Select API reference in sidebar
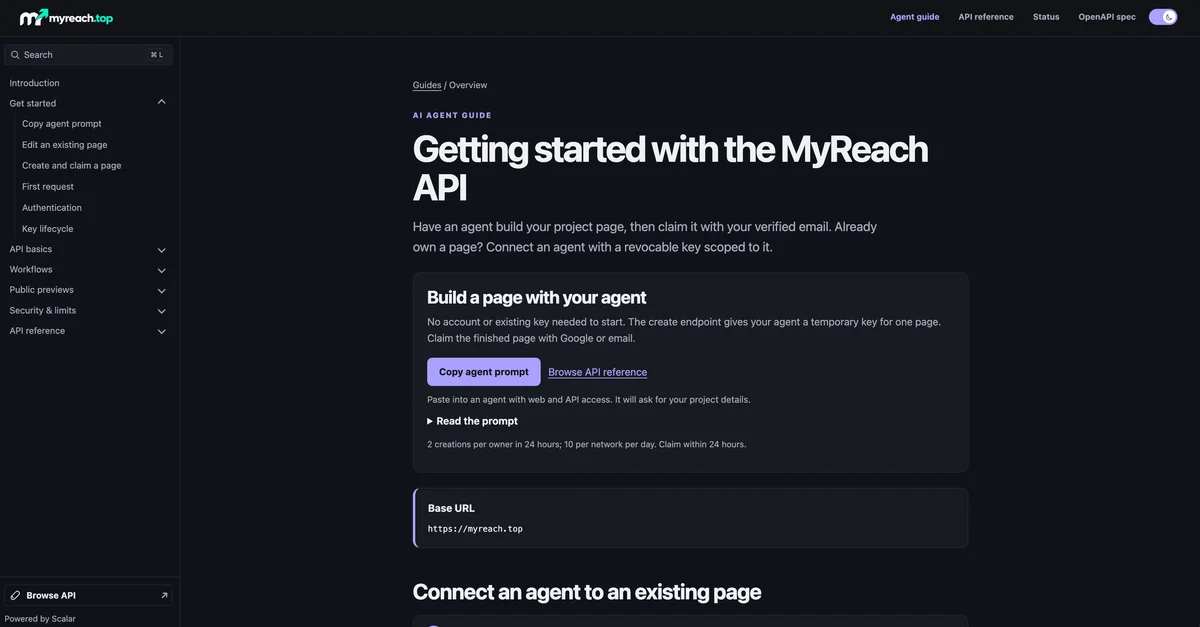 (37, 331)
